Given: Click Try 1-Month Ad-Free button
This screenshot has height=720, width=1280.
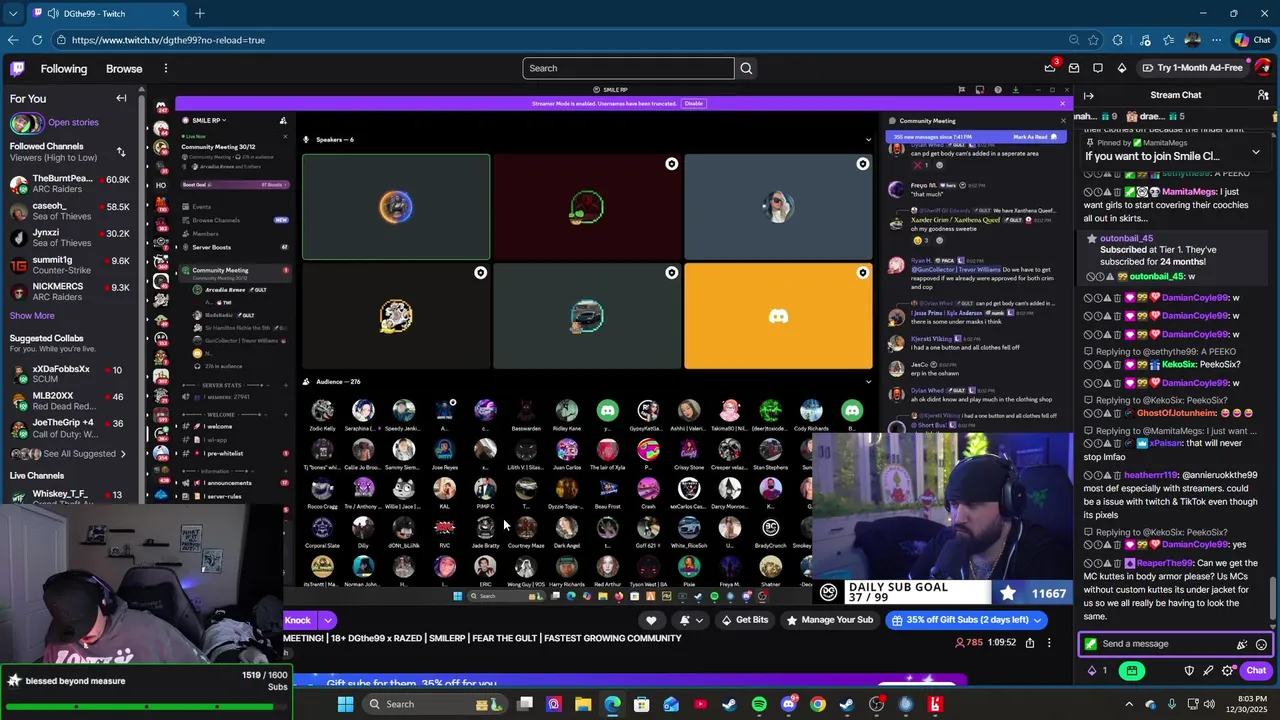Looking at the screenshot, I should 1192,68.
